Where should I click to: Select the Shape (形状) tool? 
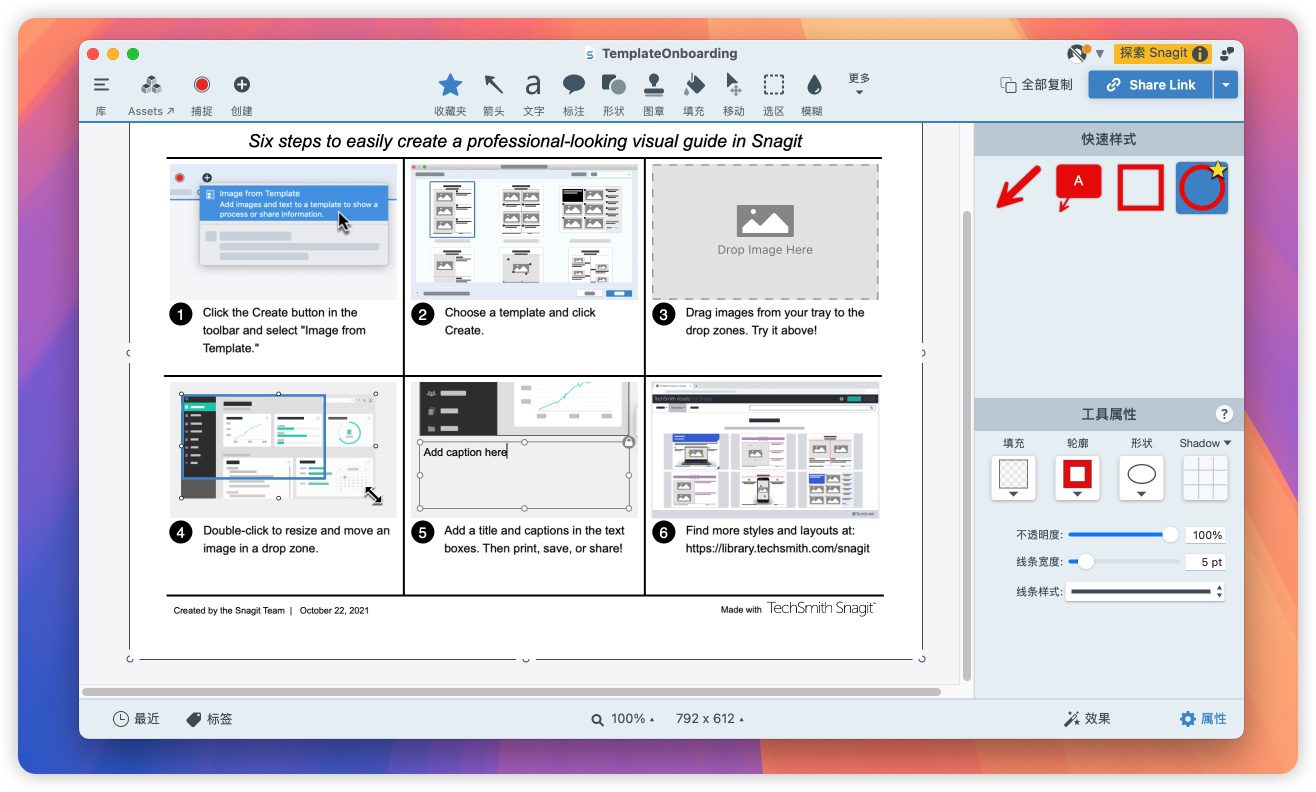pyautogui.click(x=614, y=94)
